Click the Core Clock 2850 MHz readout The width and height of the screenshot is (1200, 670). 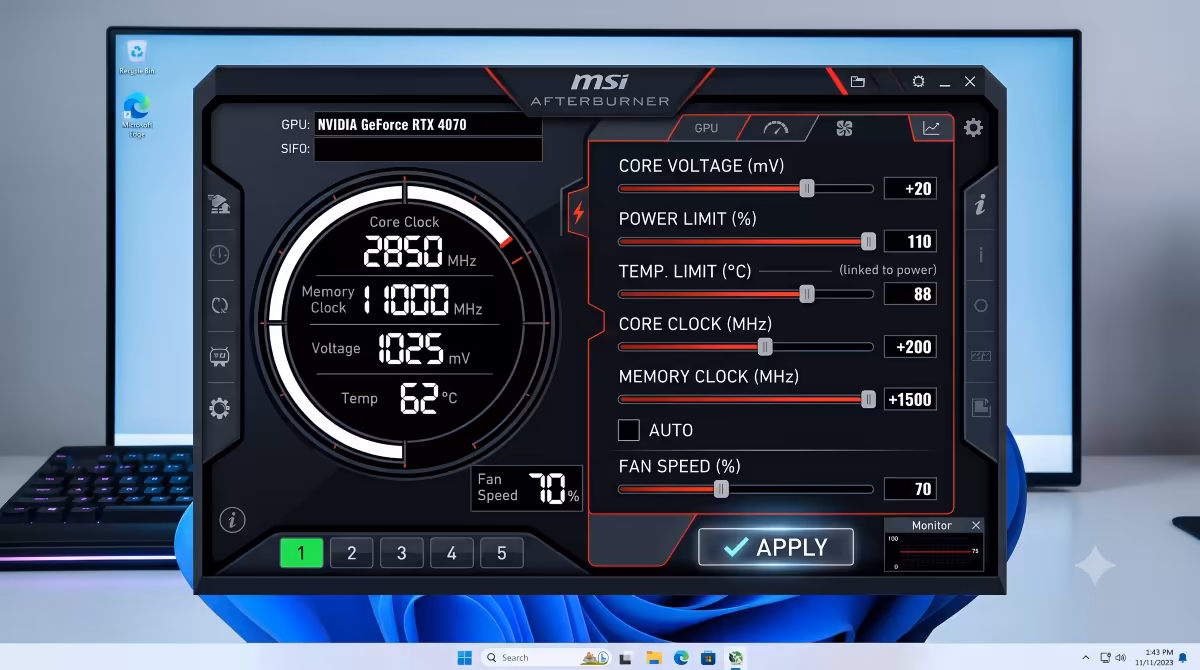pyautogui.click(x=419, y=251)
